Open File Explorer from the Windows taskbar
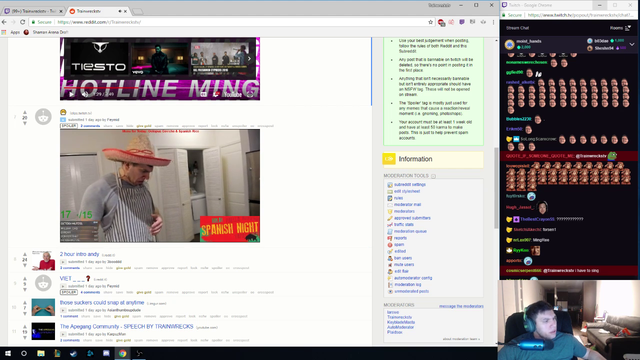 pyautogui.click(x=41, y=353)
